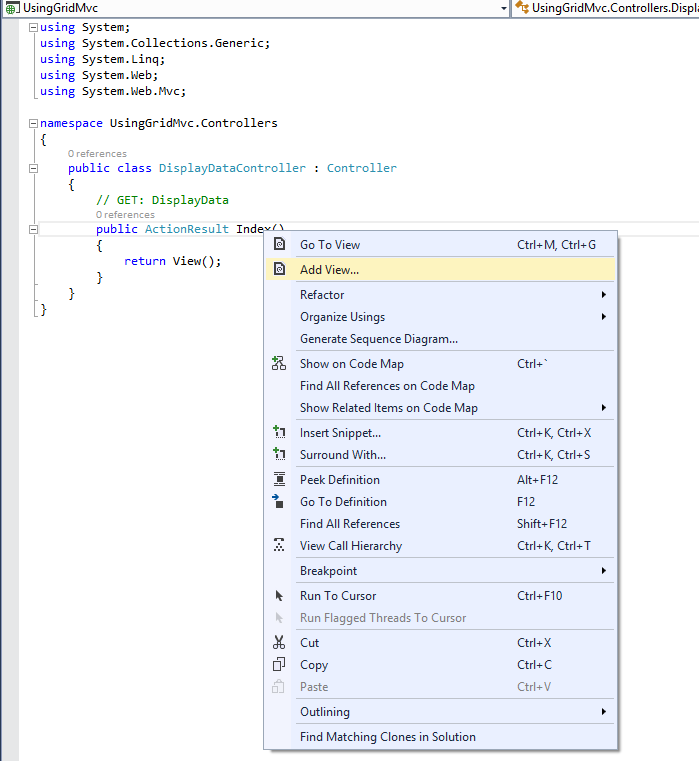The width and height of the screenshot is (699, 761).
Task: Collapse the using directives block
Action: 33,28
